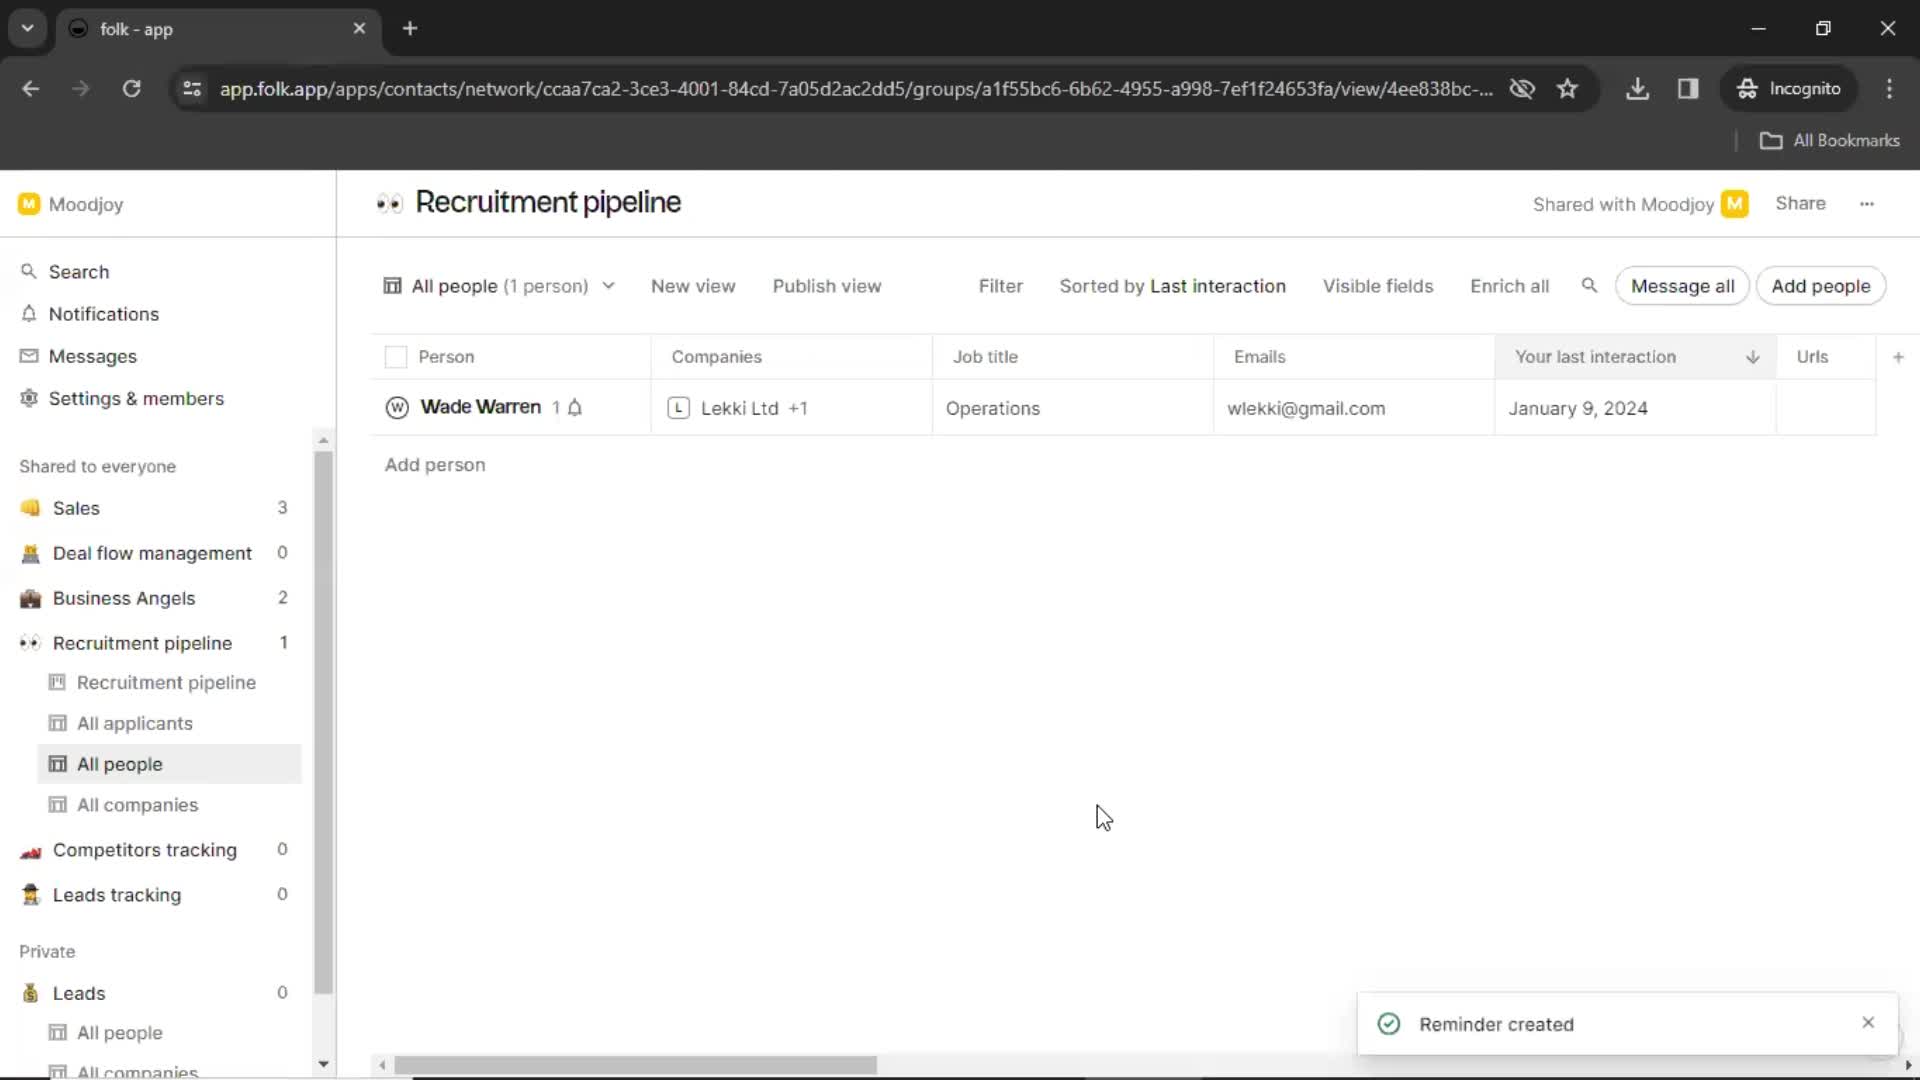
Task: Open Deal flow management group
Action: click(x=152, y=553)
